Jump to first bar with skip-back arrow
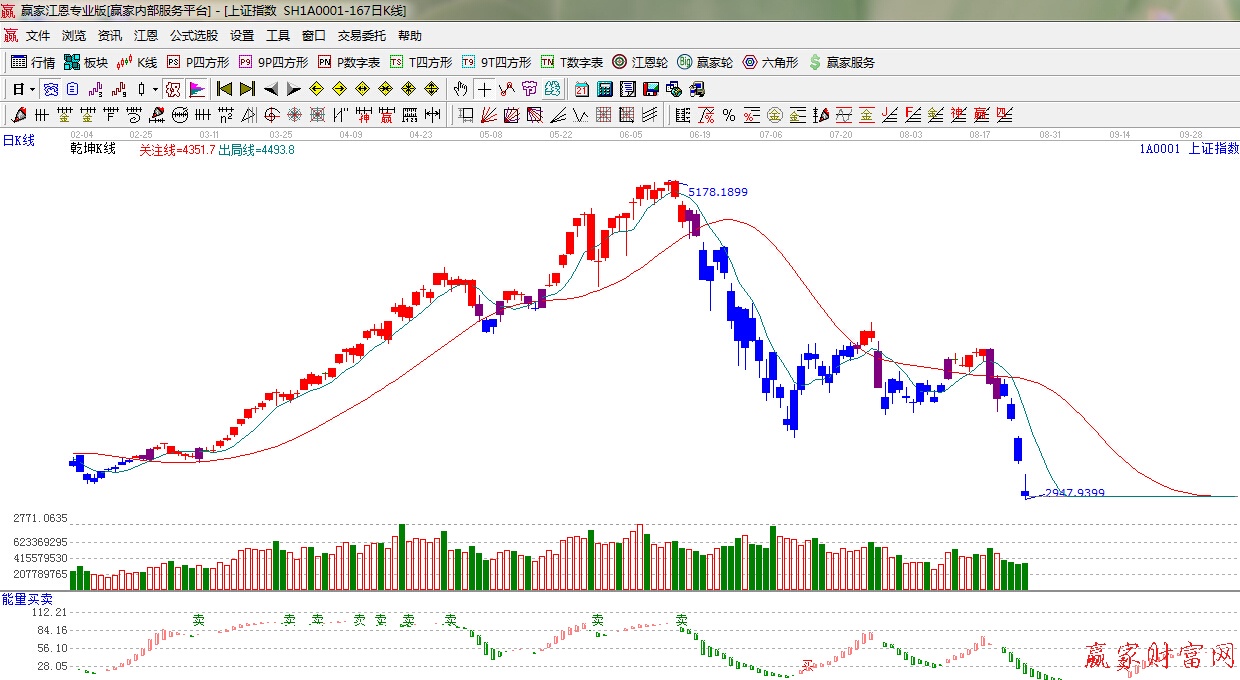1240x680 pixels. [x=224, y=89]
